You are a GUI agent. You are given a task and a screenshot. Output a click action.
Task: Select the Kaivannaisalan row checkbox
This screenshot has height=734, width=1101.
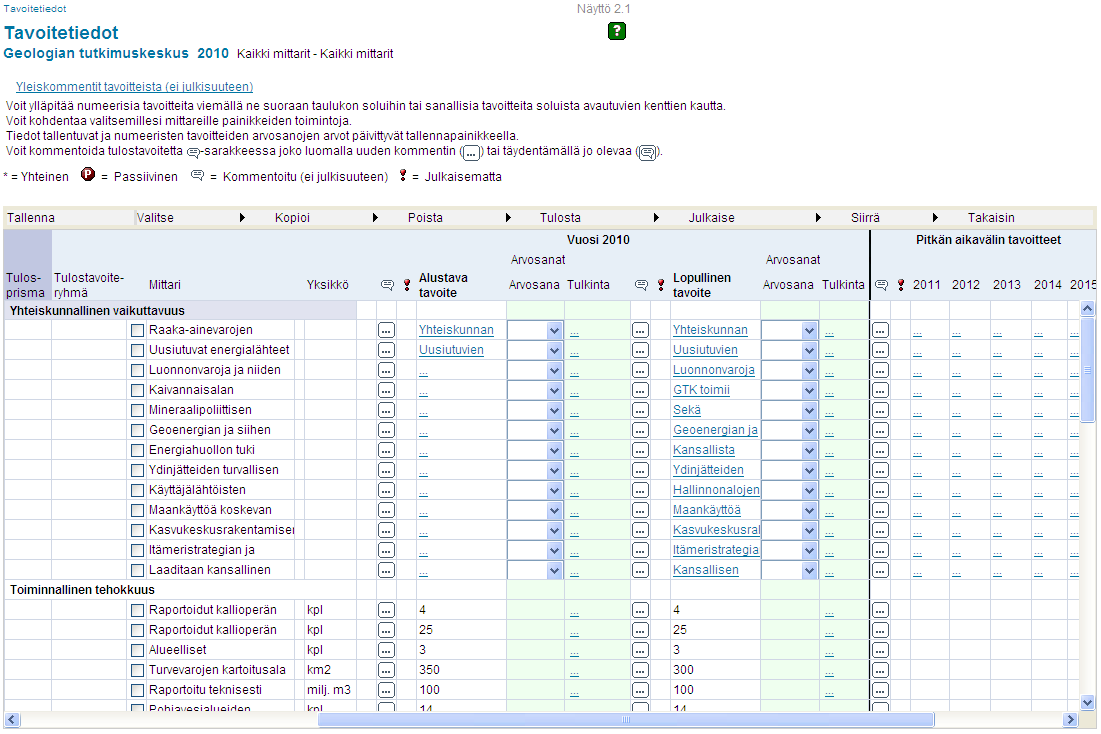(138, 390)
